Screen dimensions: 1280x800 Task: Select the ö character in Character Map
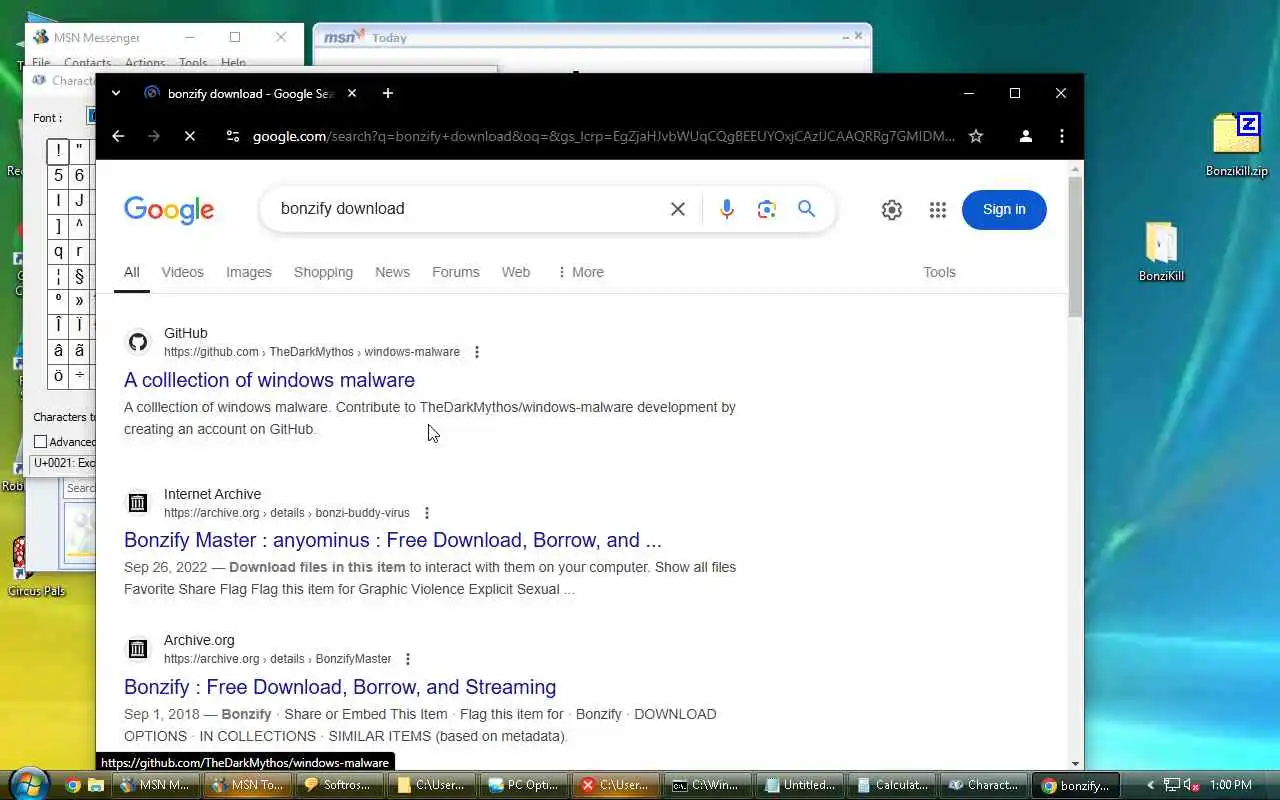(x=58, y=376)
